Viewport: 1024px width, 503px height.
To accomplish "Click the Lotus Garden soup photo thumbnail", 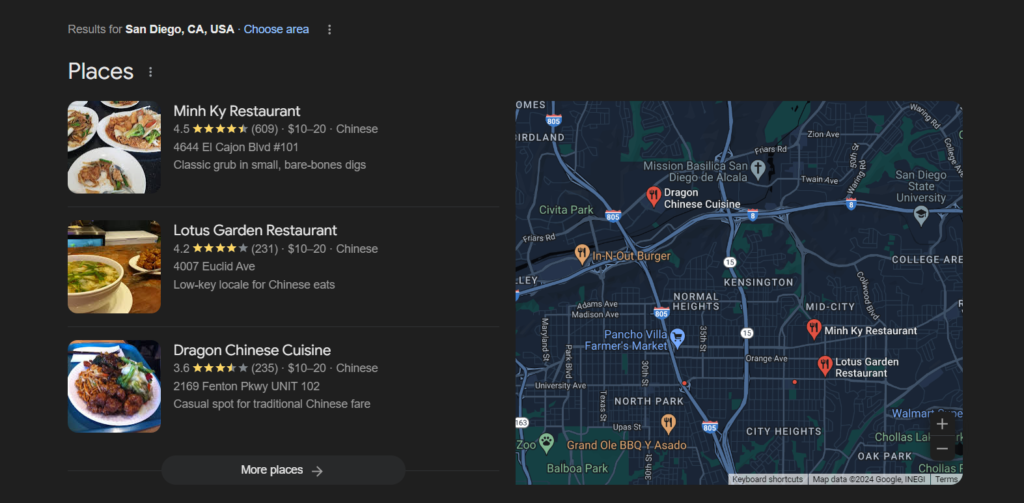I will pyautogui.click(x=114, y=267).
